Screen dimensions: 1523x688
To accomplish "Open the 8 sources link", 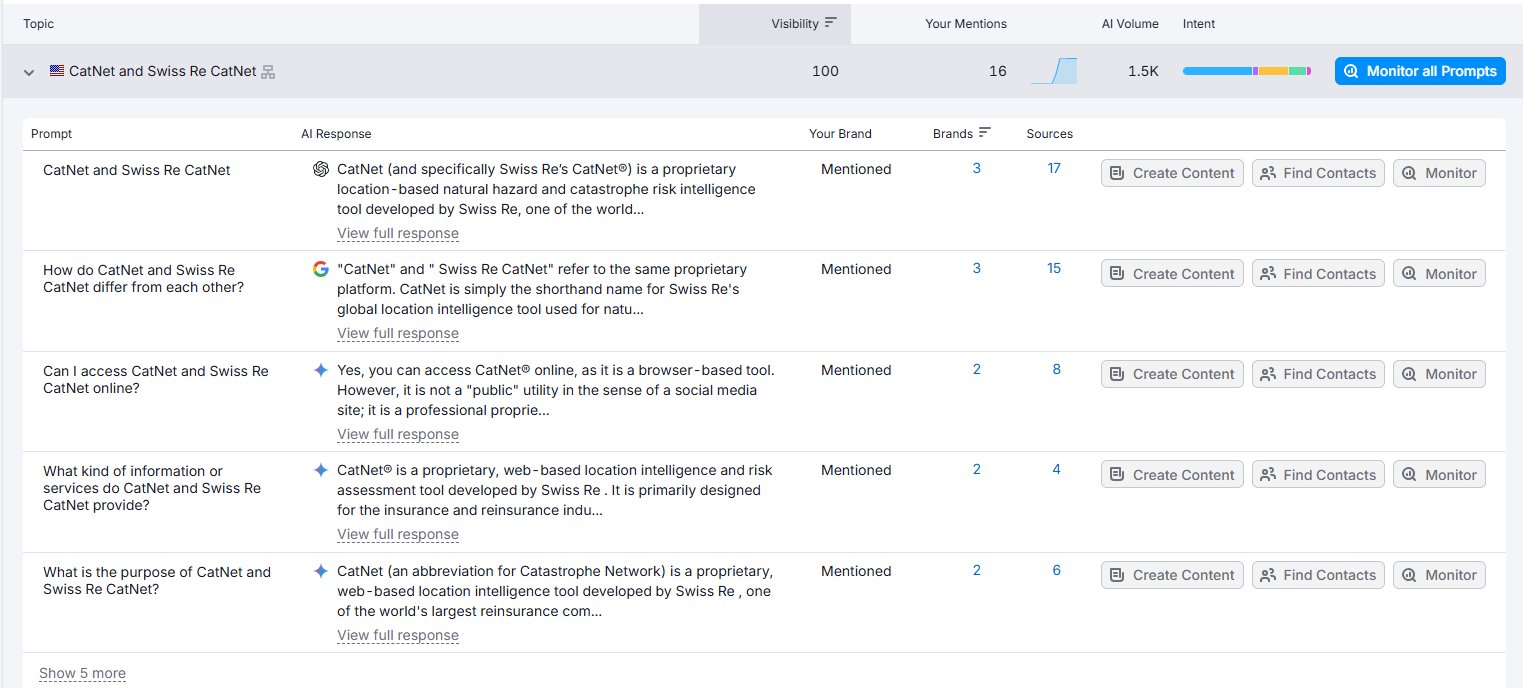I will 1056,369.
